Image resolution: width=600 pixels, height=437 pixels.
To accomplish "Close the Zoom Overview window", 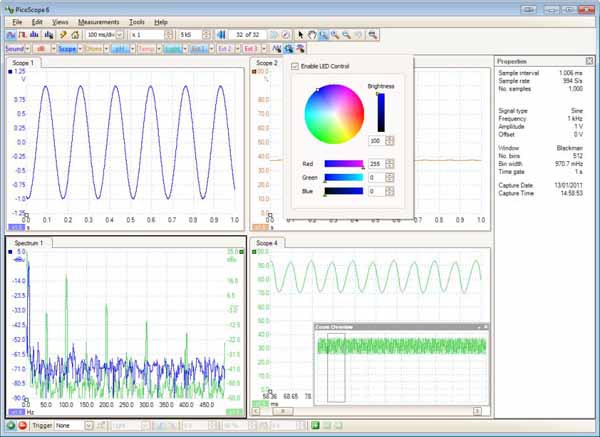I will tap(486, 327).
